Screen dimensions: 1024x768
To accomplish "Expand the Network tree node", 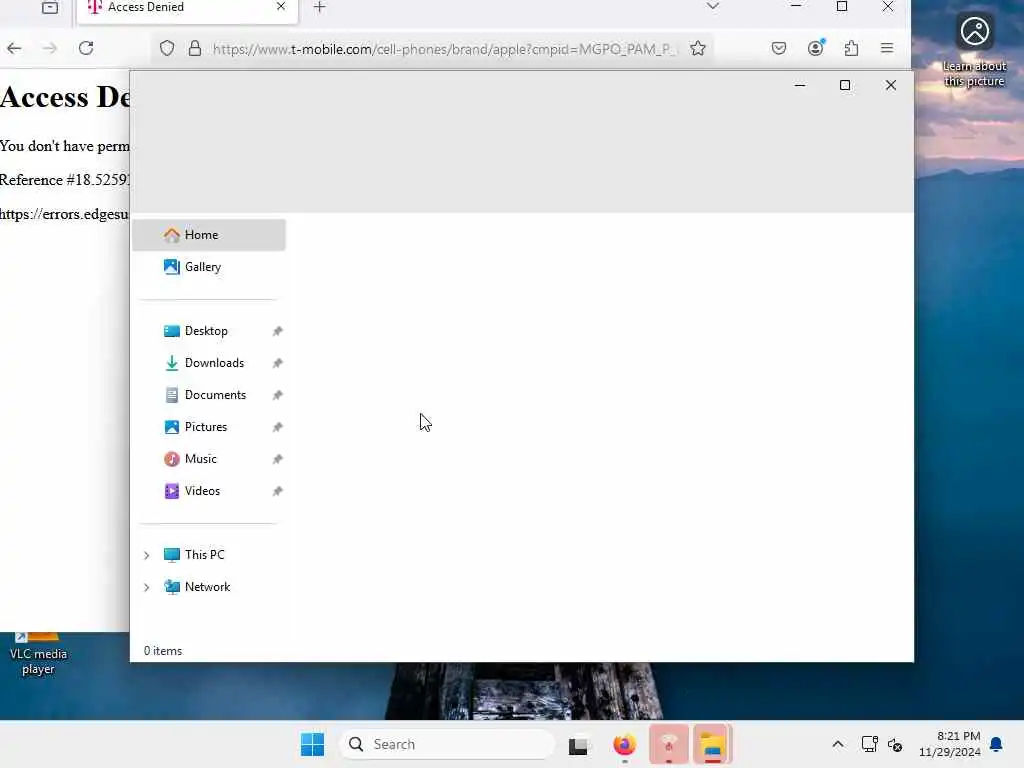I will pyautogui.click(x=147, y=587).
